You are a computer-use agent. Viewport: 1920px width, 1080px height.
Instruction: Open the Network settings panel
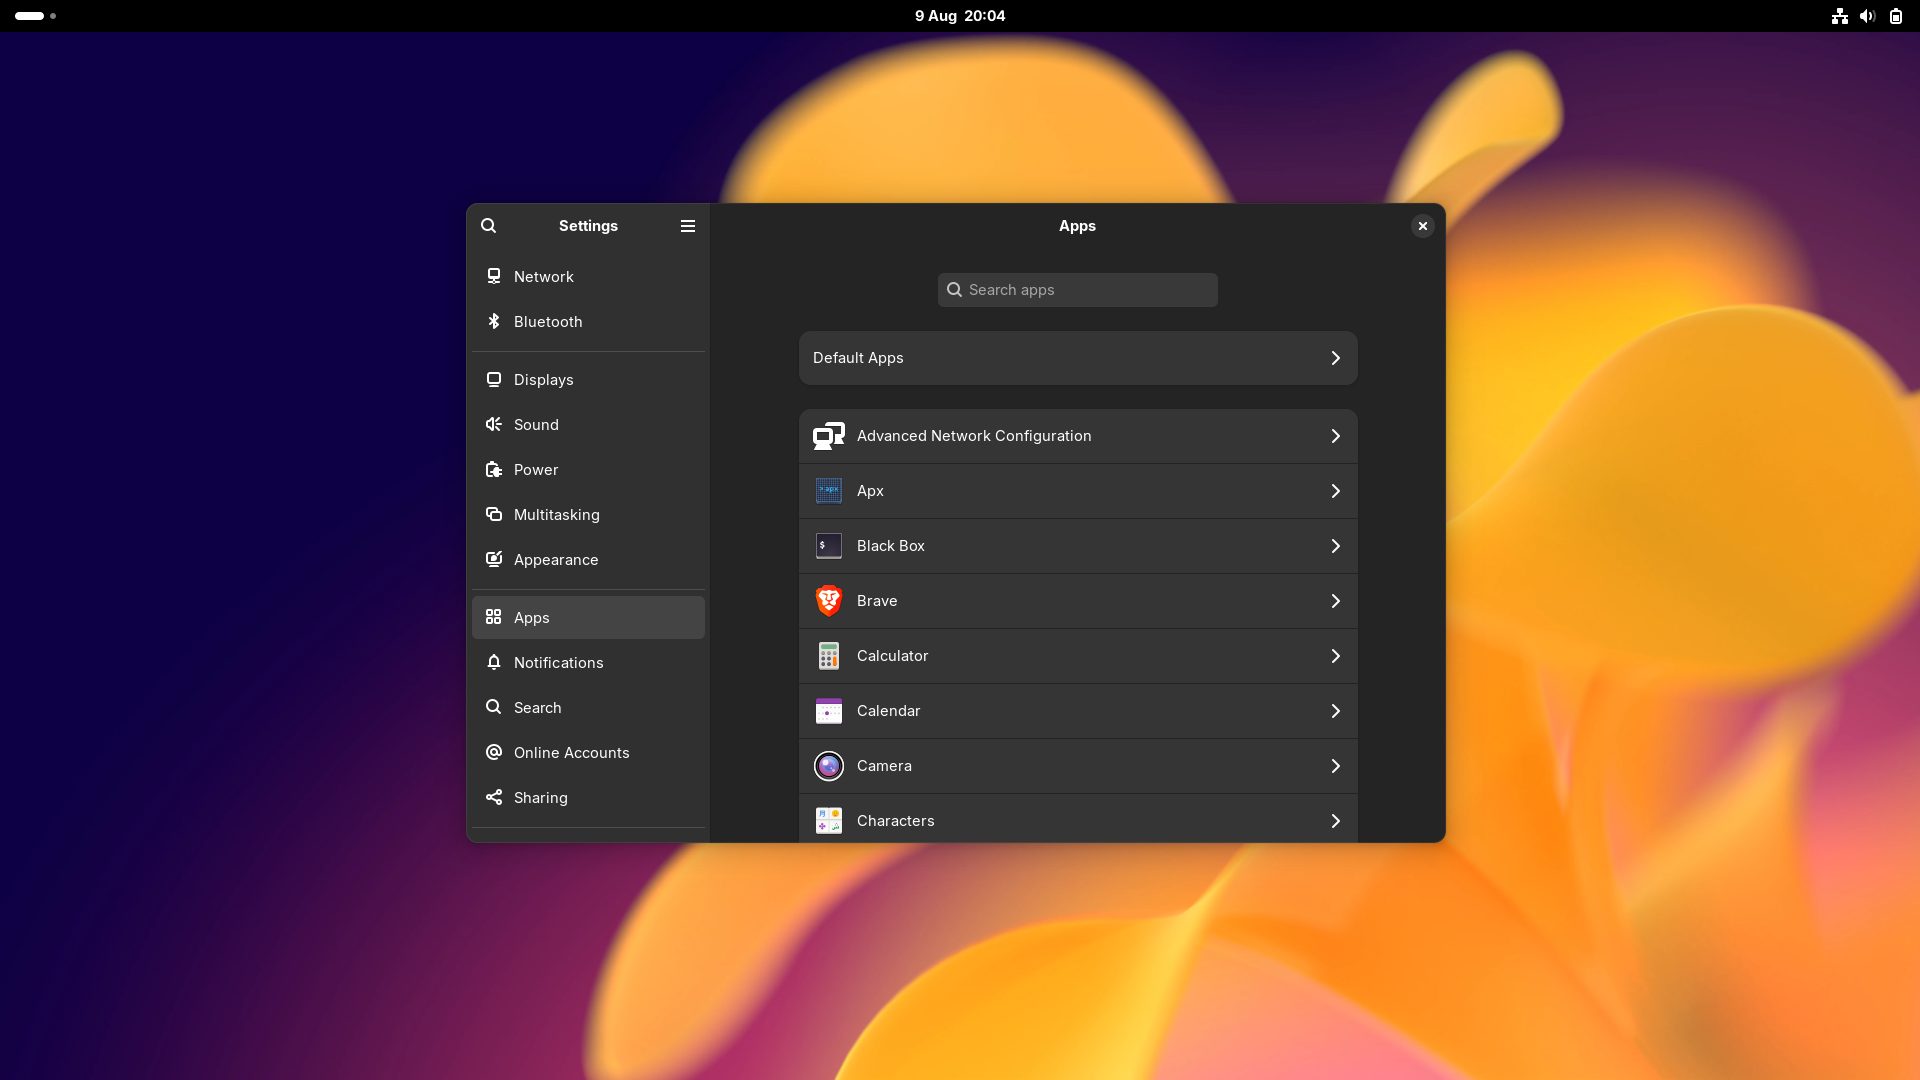click(x=588, y=277)
